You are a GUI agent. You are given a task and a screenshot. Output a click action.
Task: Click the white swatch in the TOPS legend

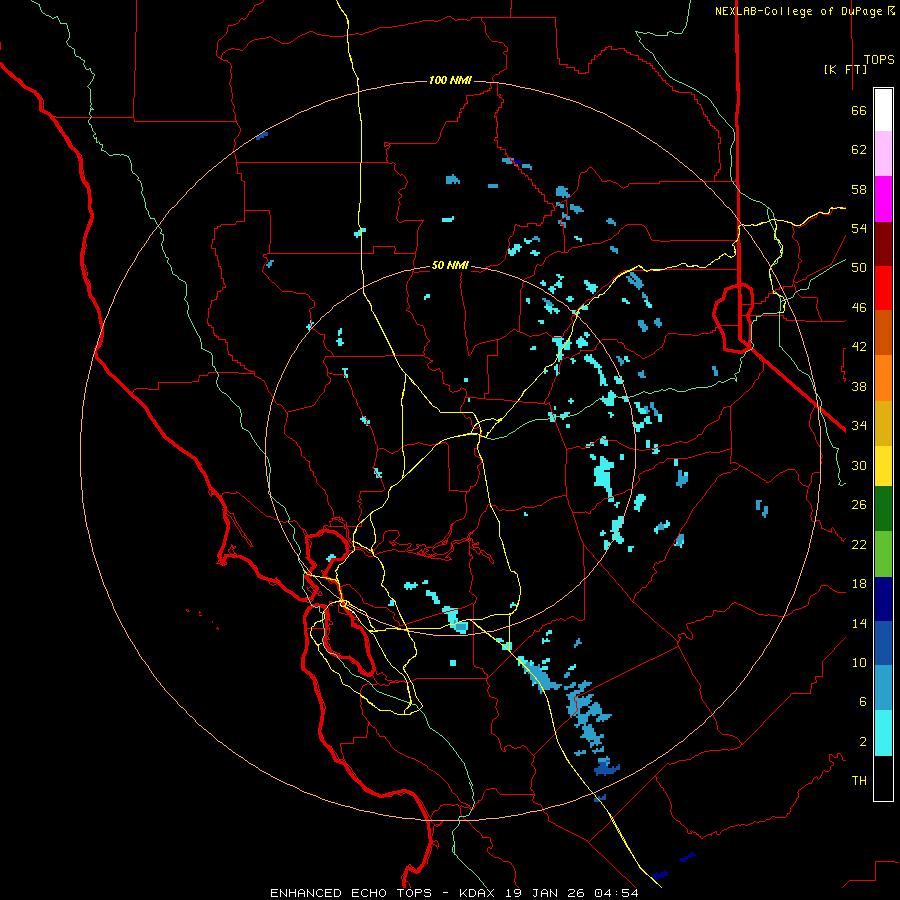pos(883,110)
